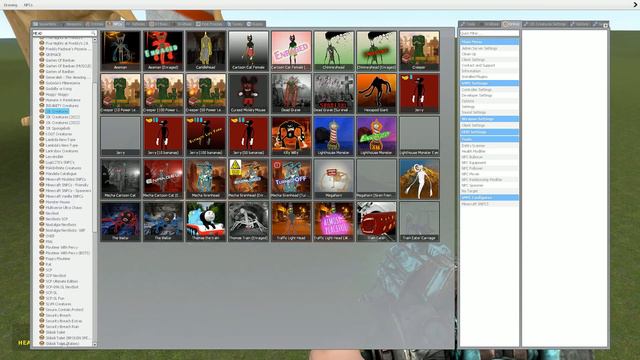Open the Installed Plugins entry
Screen dimensions: 640x360
point(489,77)
